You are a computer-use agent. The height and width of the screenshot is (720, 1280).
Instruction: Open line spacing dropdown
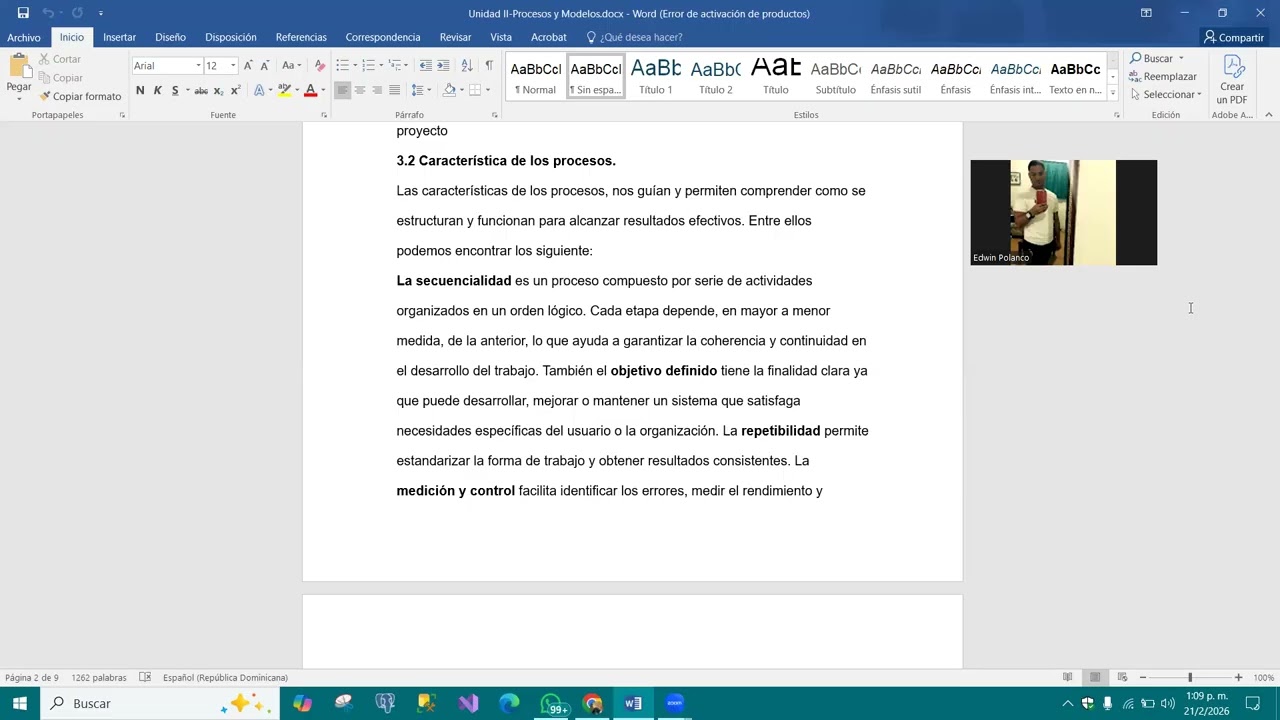pos(421,90)
